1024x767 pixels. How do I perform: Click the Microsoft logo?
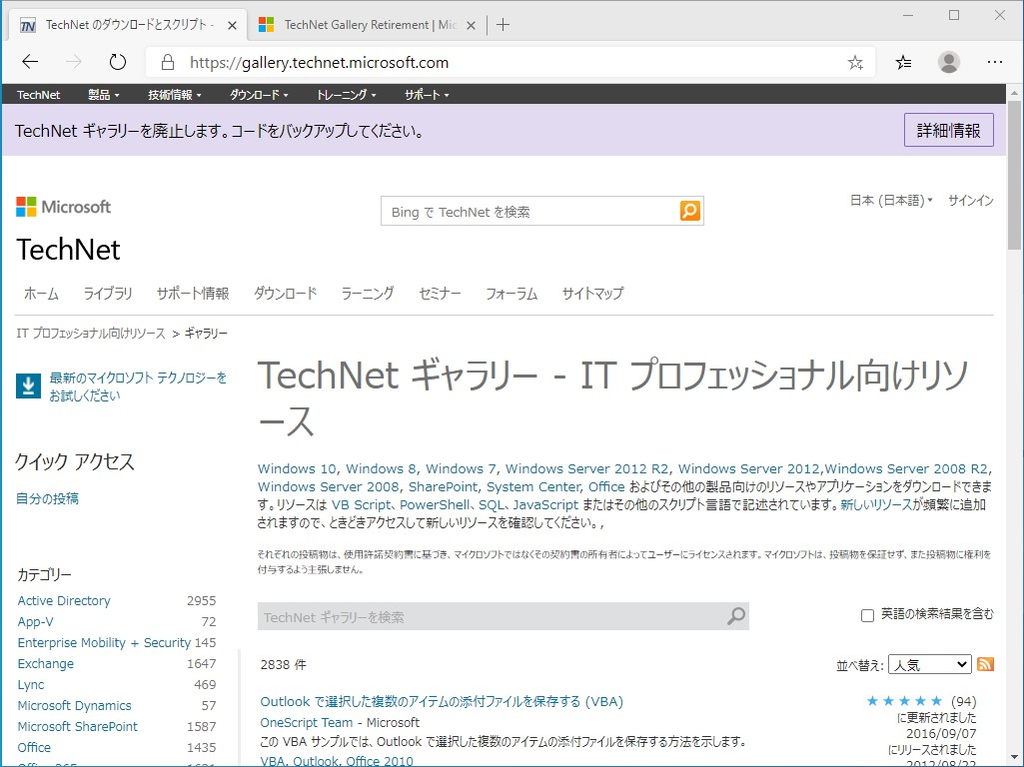pos(62,206)
